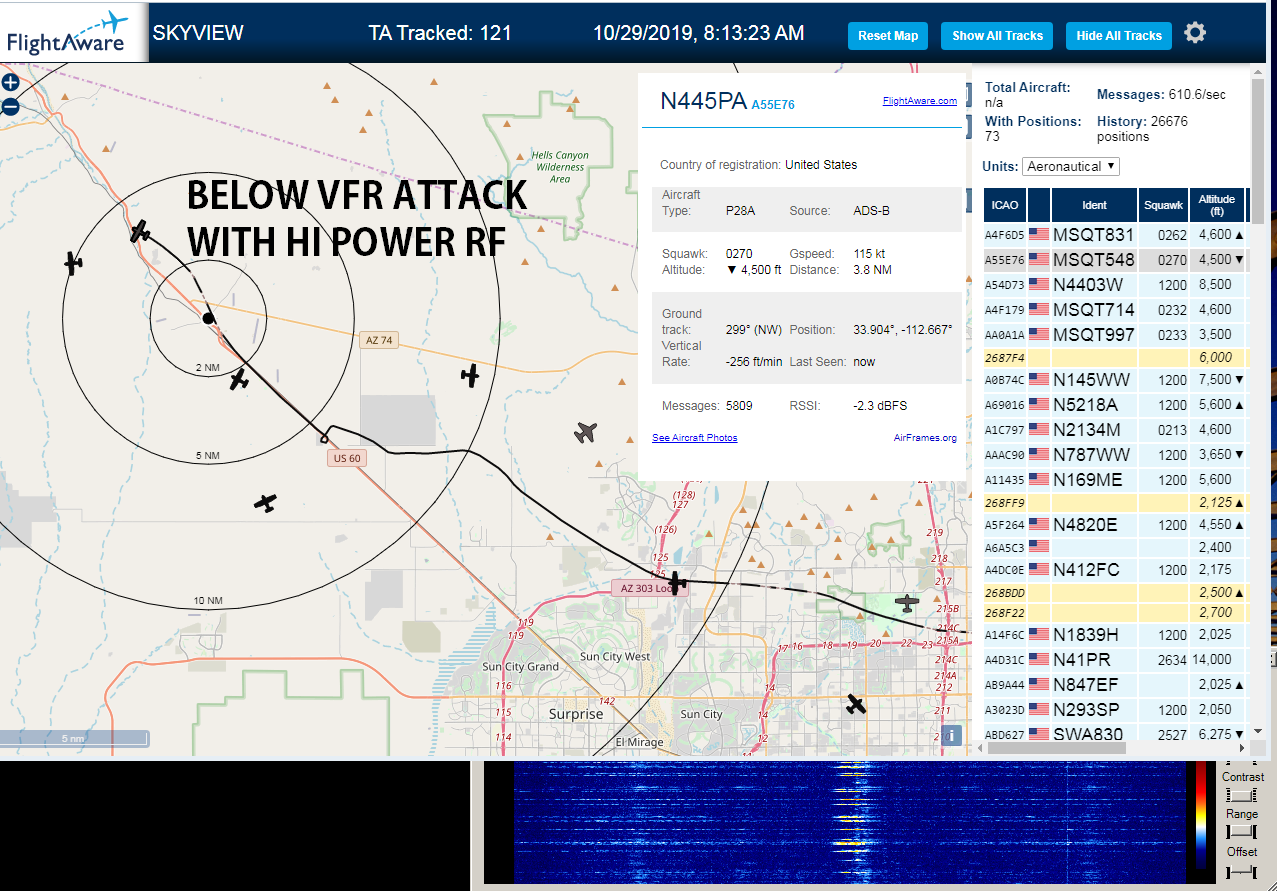The height and width of the screenshot is (891, 1277).
Task: Click the US flag in the N4403W row
Action: 1039,284
